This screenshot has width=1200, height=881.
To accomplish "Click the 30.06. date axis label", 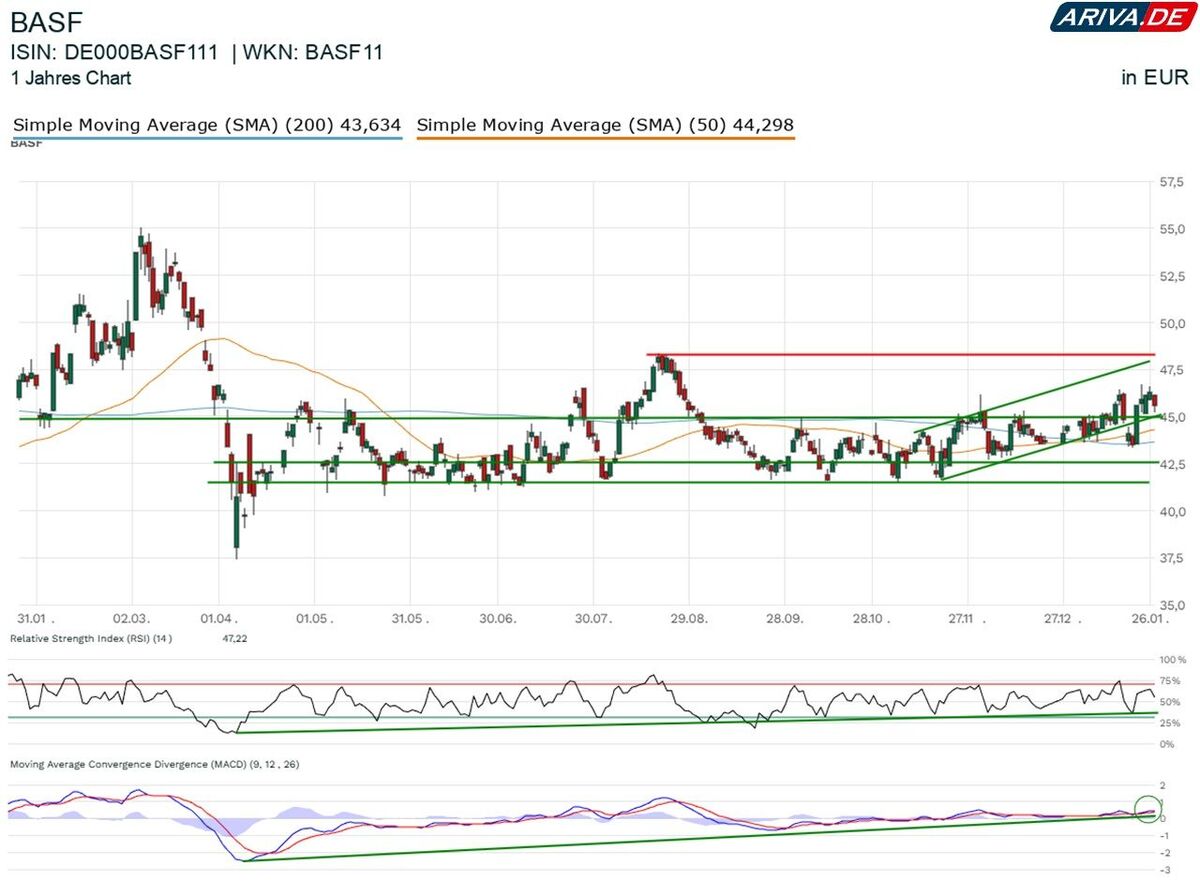I will (x=498, y=619).
